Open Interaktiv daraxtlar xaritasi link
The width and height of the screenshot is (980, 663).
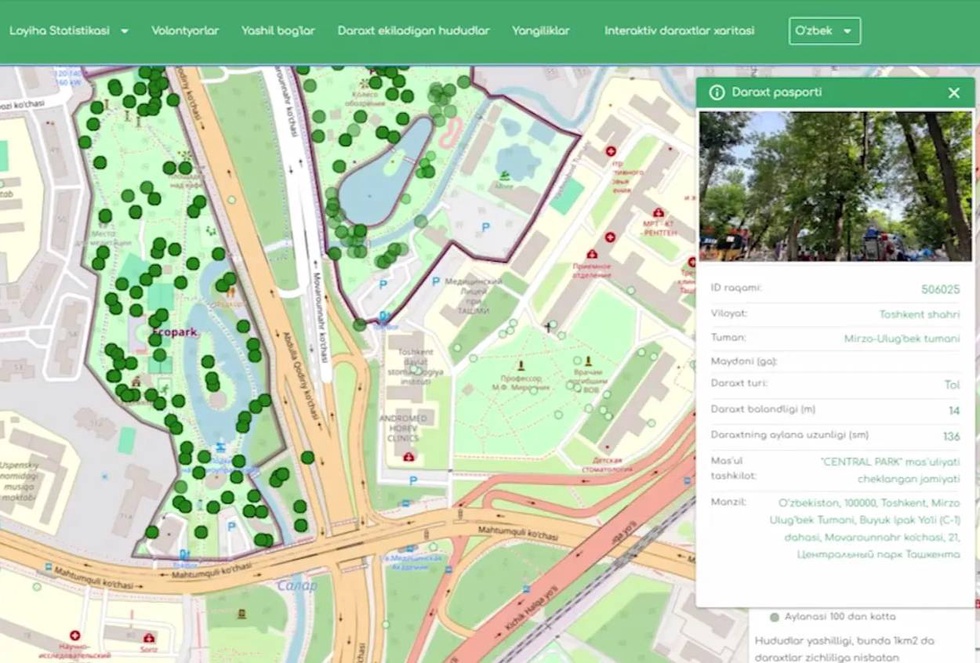point(679,31)
